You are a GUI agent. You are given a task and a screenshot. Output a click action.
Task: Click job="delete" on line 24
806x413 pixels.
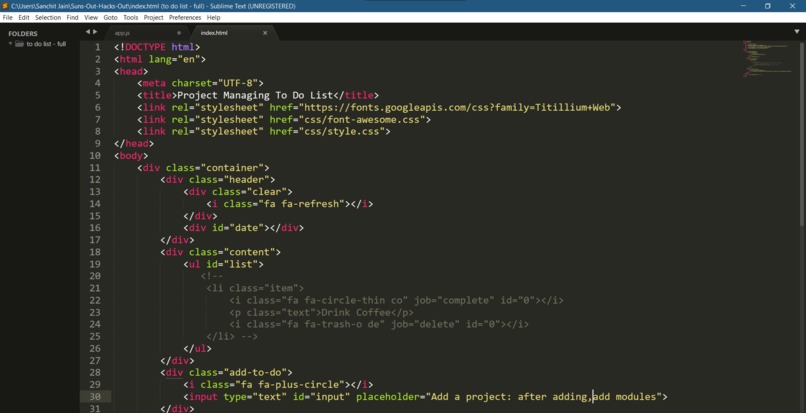tap(425, 325)
